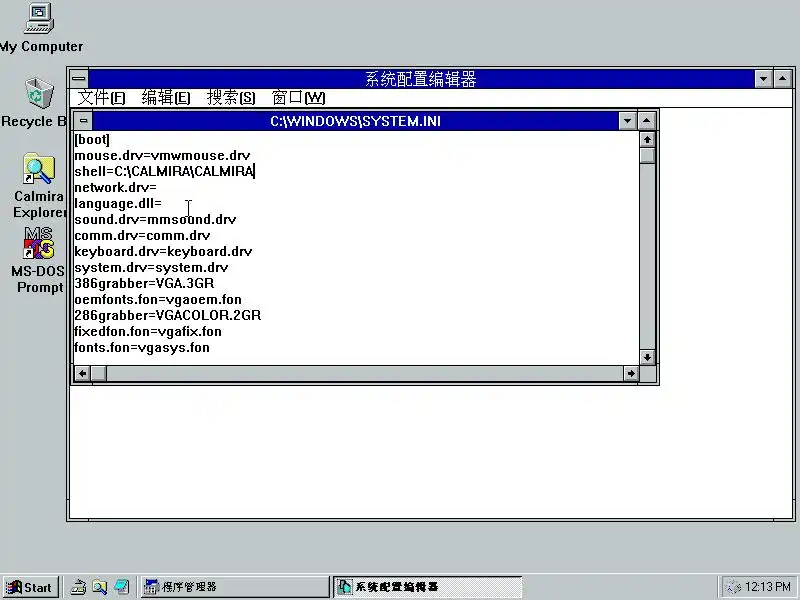The height and width of the screenshot is (600, 800).
Task: Click the [boot] section line
Action: [92, 139]
